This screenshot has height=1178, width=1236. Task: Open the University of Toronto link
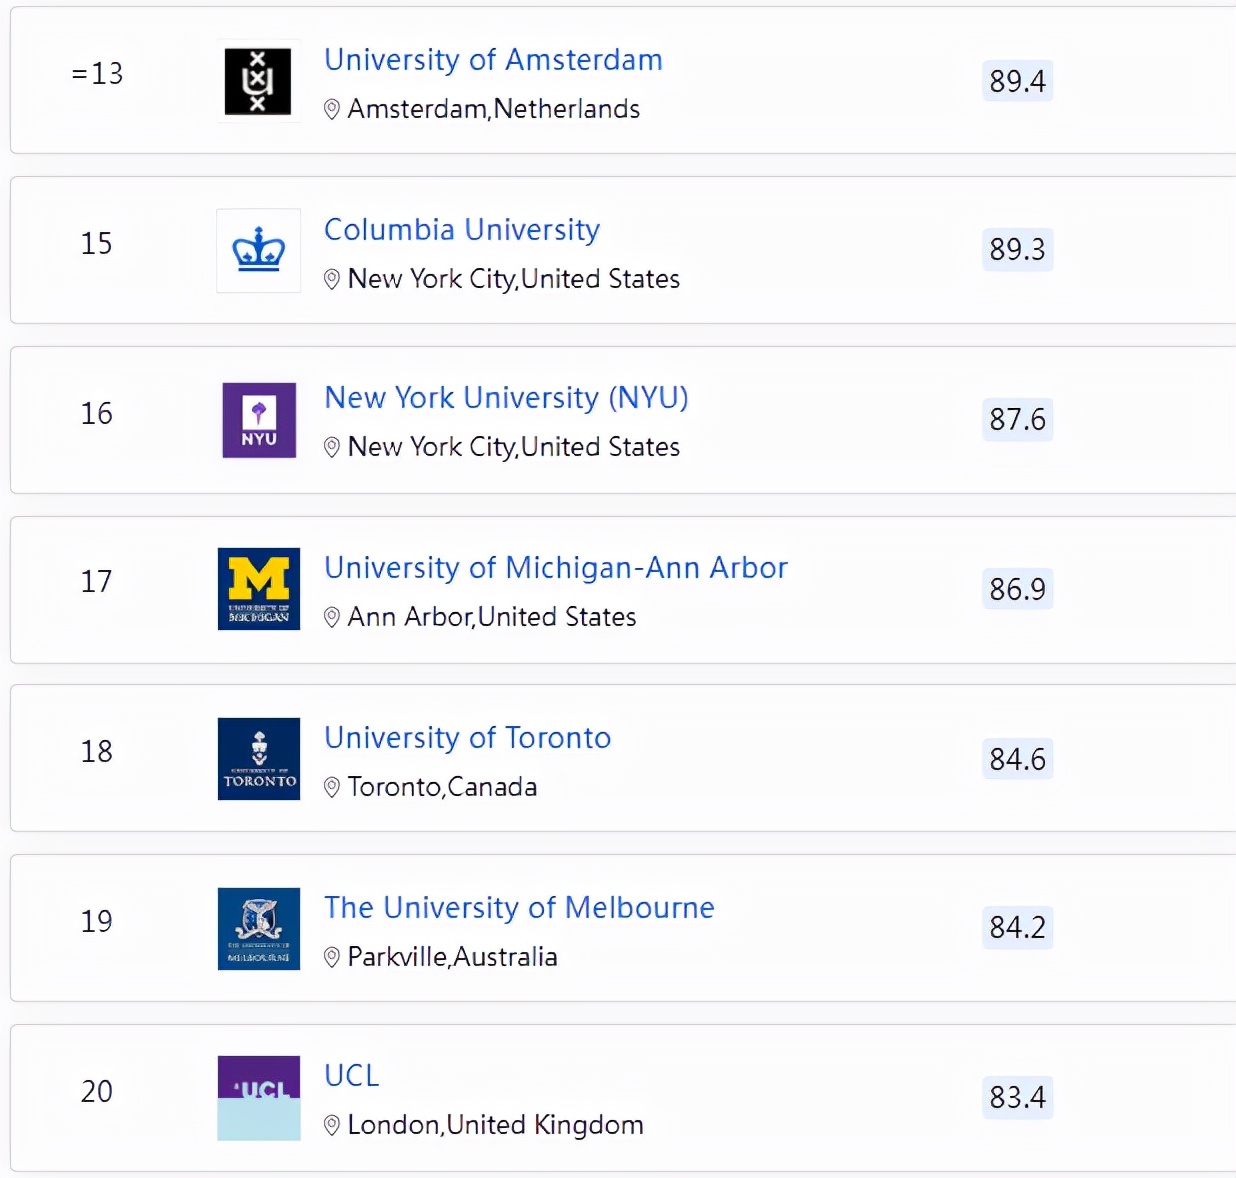467,738
